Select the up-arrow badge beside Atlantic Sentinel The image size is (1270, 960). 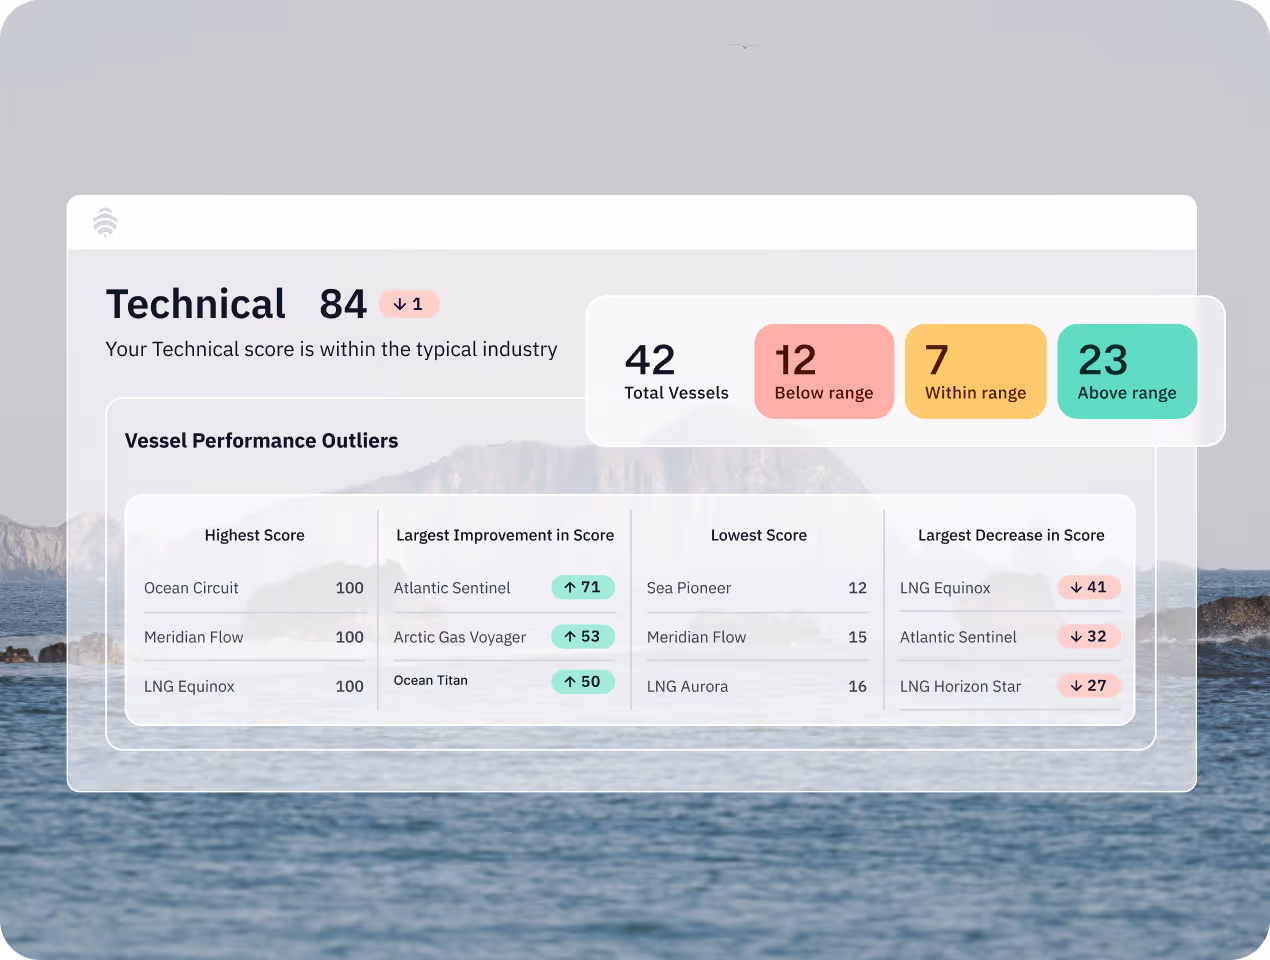[583, 587]
